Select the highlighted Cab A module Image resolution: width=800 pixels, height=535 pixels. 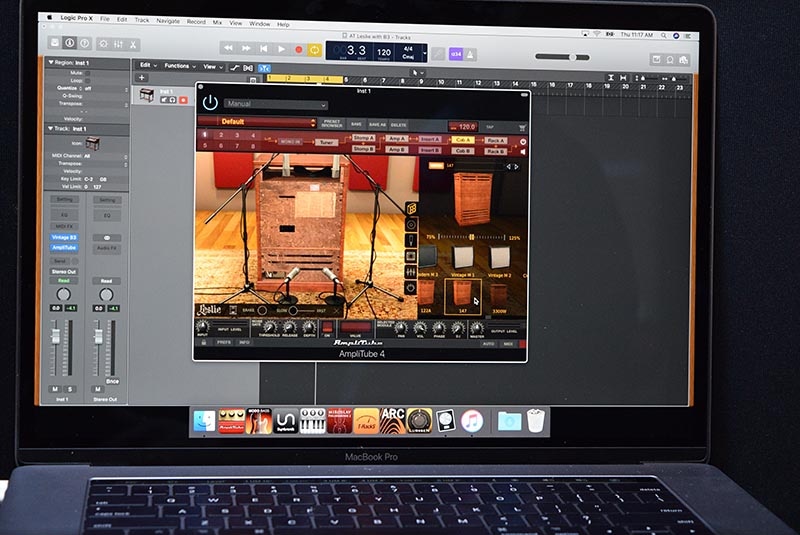click(463, 140)
